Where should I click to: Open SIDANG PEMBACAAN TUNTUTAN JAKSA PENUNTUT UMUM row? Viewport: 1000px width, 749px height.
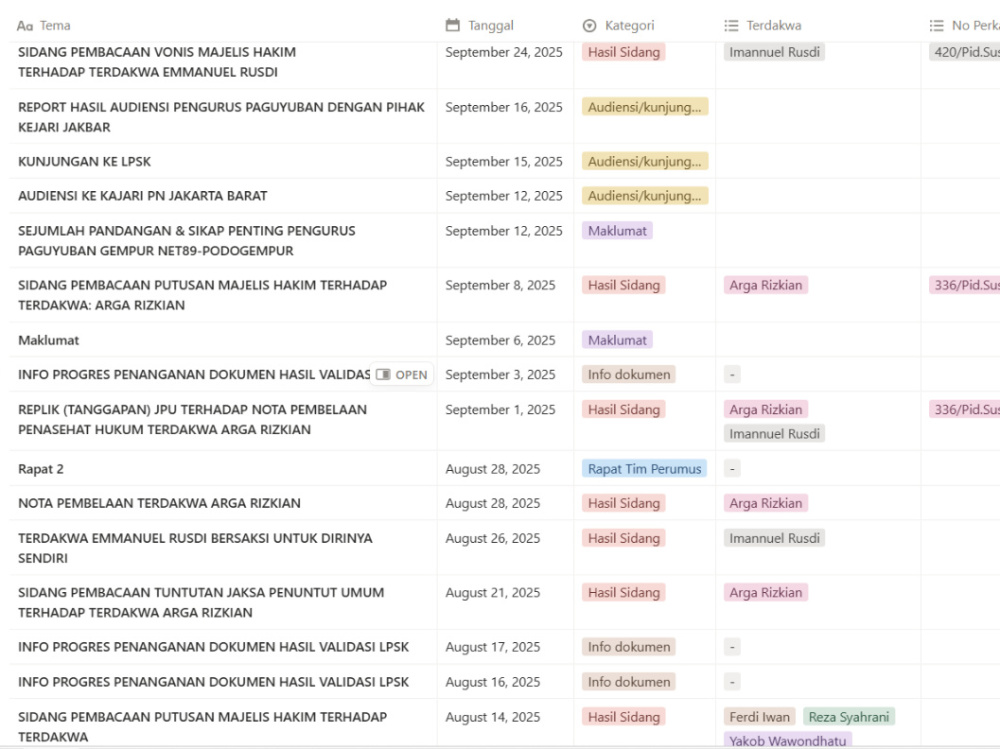coord(201,602)
